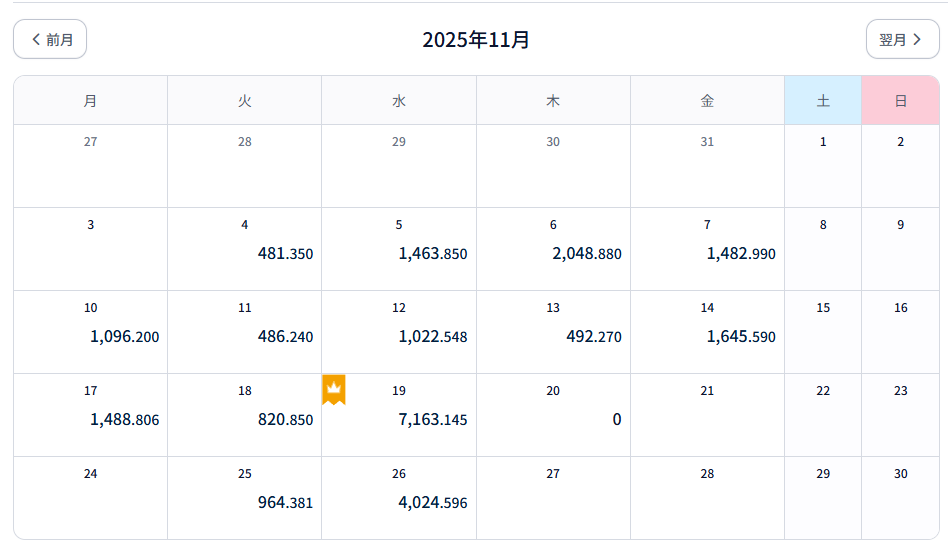Click the 月 Monday column header
The width and height of the screenshot is (948, 547).
(x=91, y=101)
